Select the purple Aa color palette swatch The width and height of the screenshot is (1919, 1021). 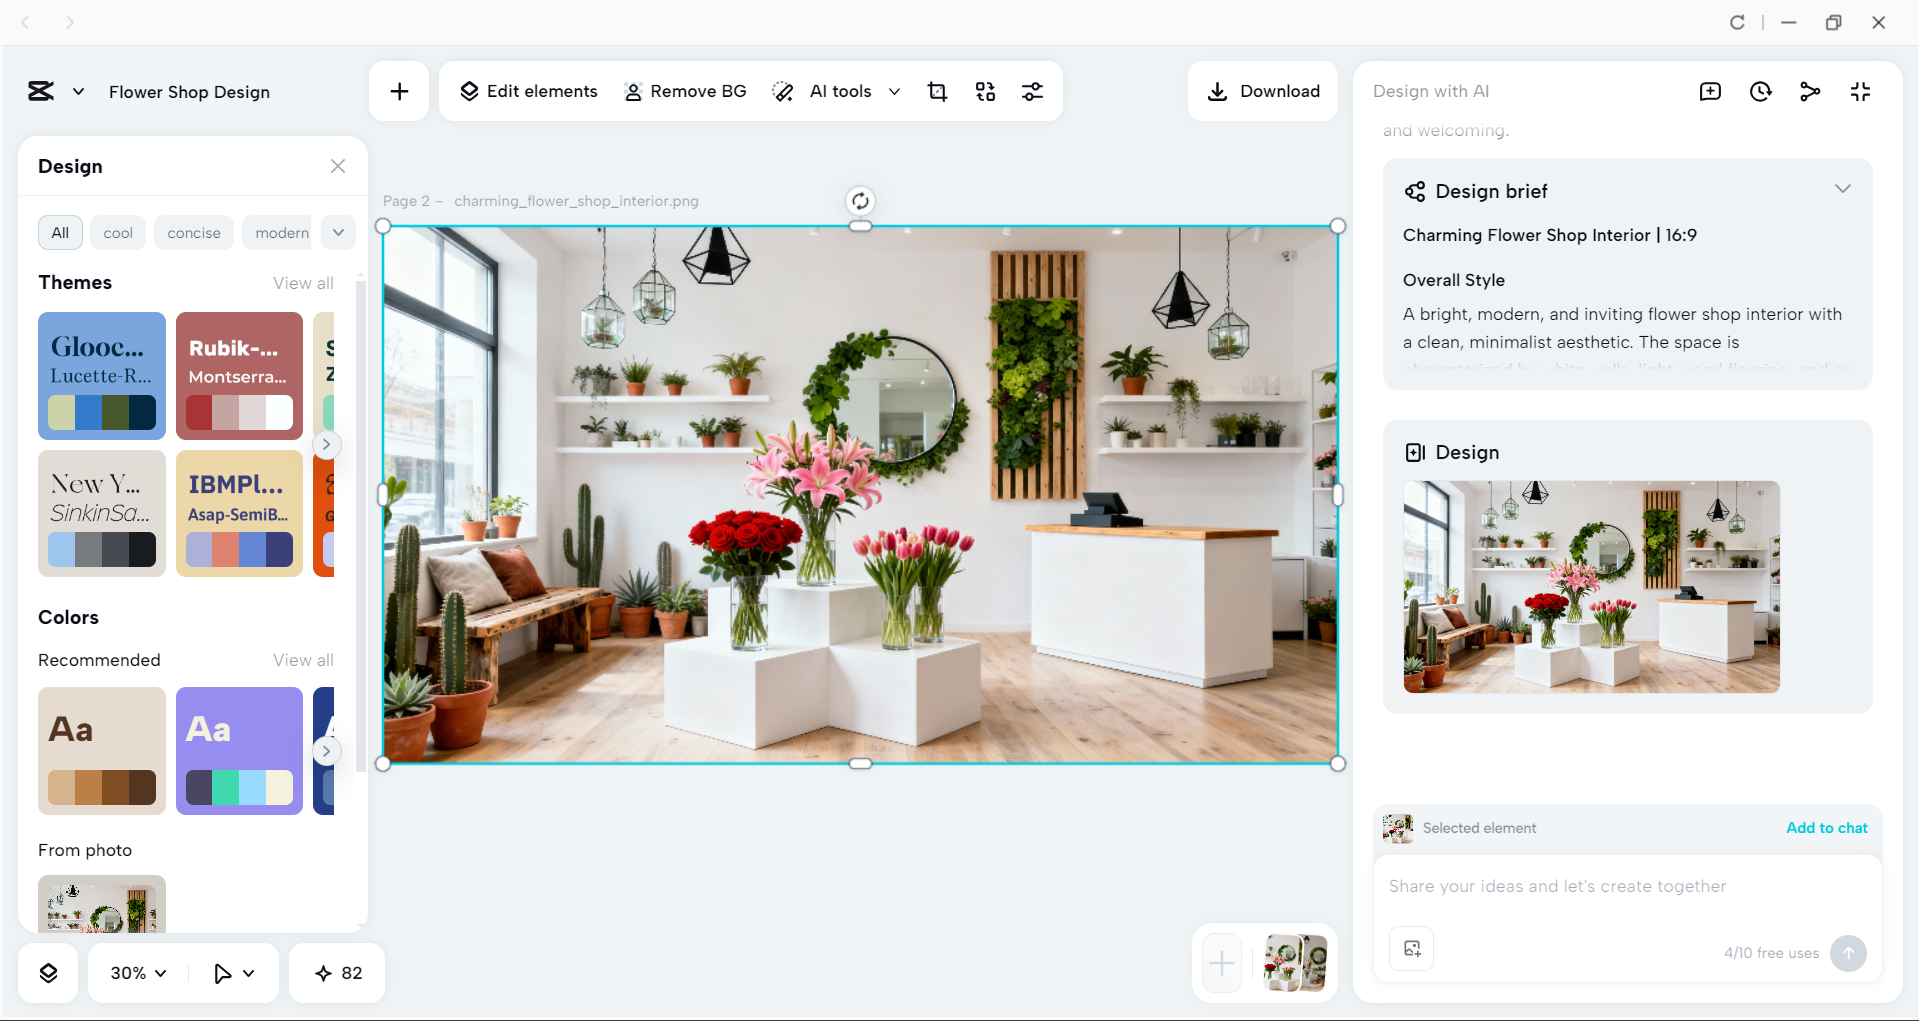tap(239, 751)
